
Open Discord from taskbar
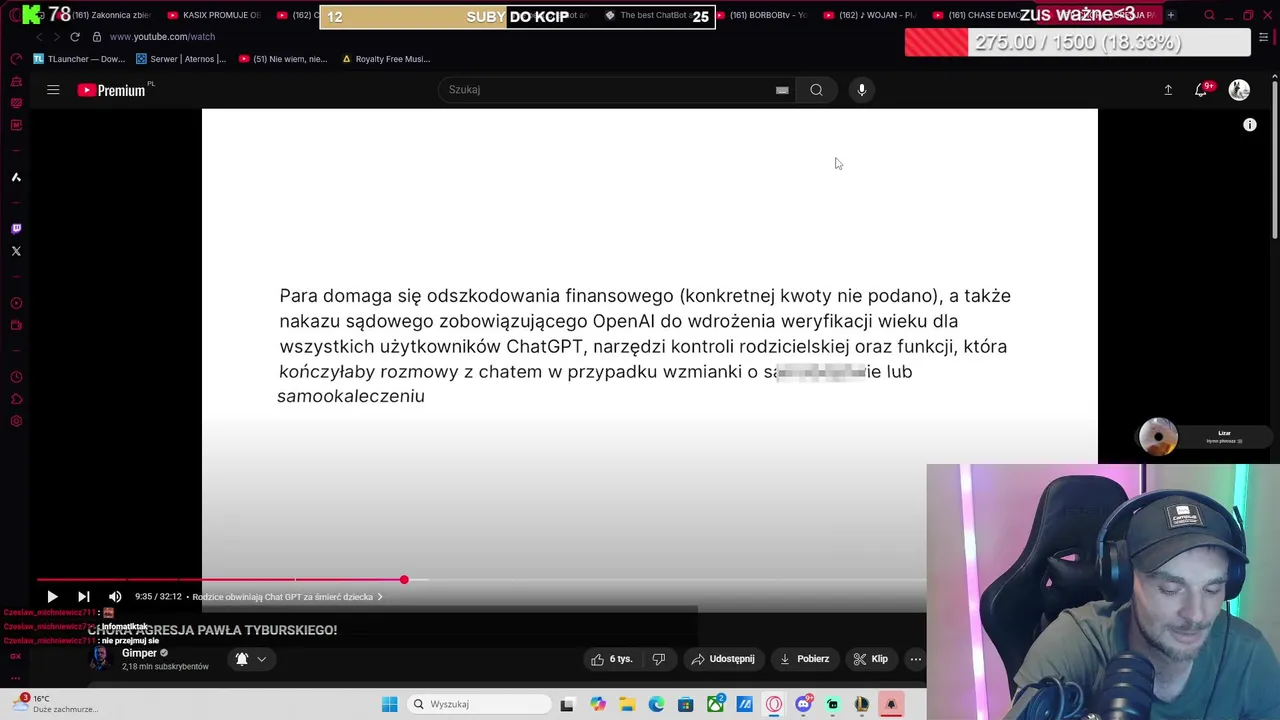point(803,704)
